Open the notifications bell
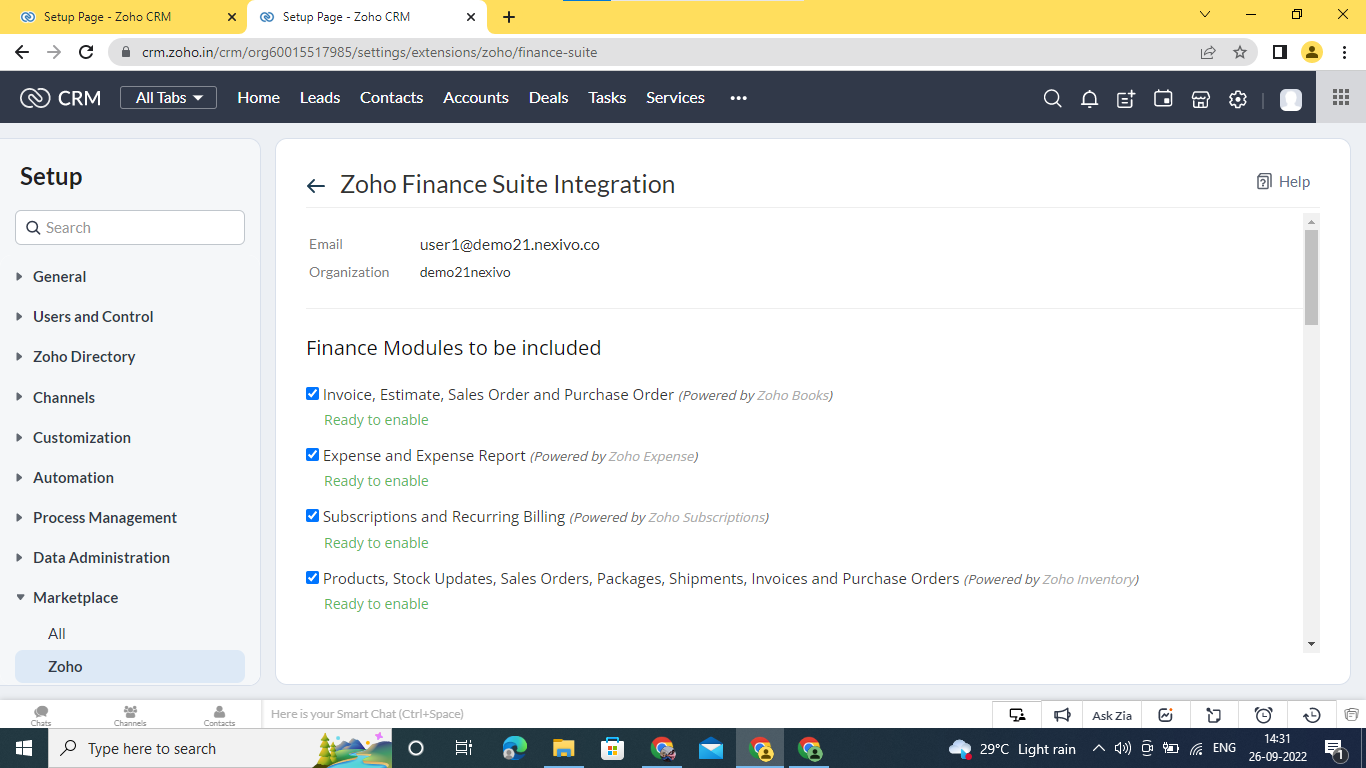 pyautogui.click(x=1089, y=98)
